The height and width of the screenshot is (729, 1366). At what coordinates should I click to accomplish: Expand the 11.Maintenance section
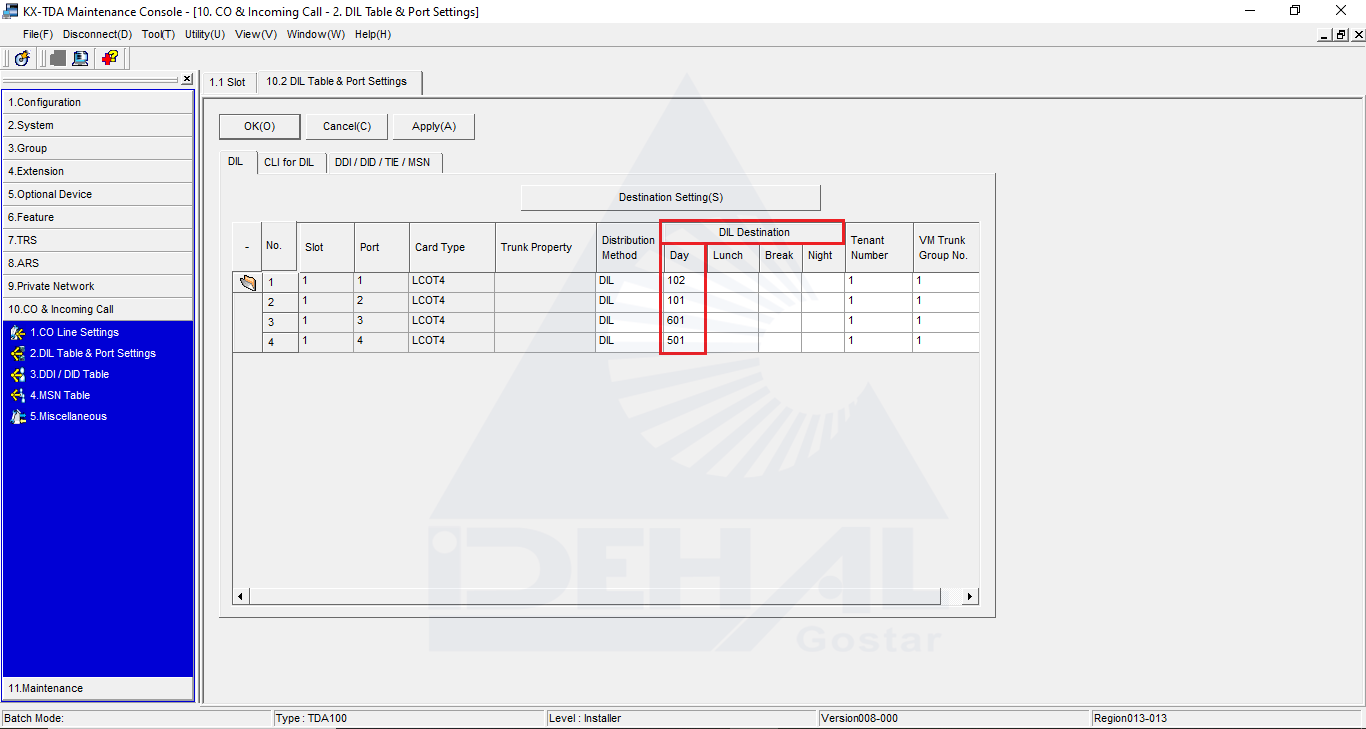(x=98, y=688)
